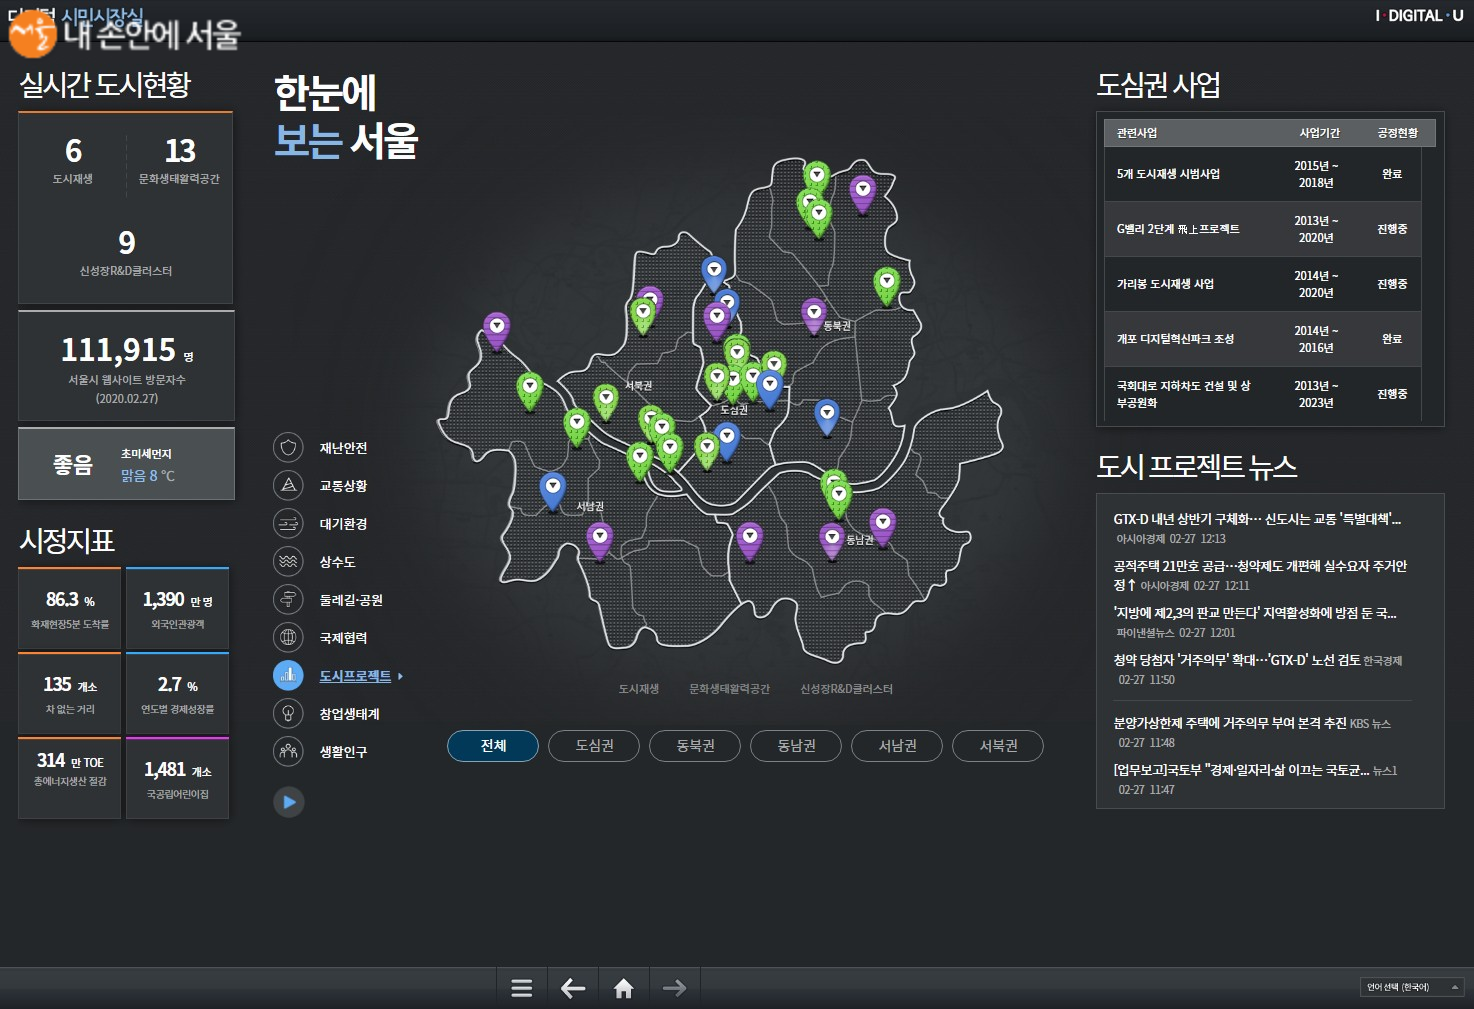Click the 상수도 water waves icon
Image resolution: width=1474 pixels, height=1009 pixels.
click(288, 562)
